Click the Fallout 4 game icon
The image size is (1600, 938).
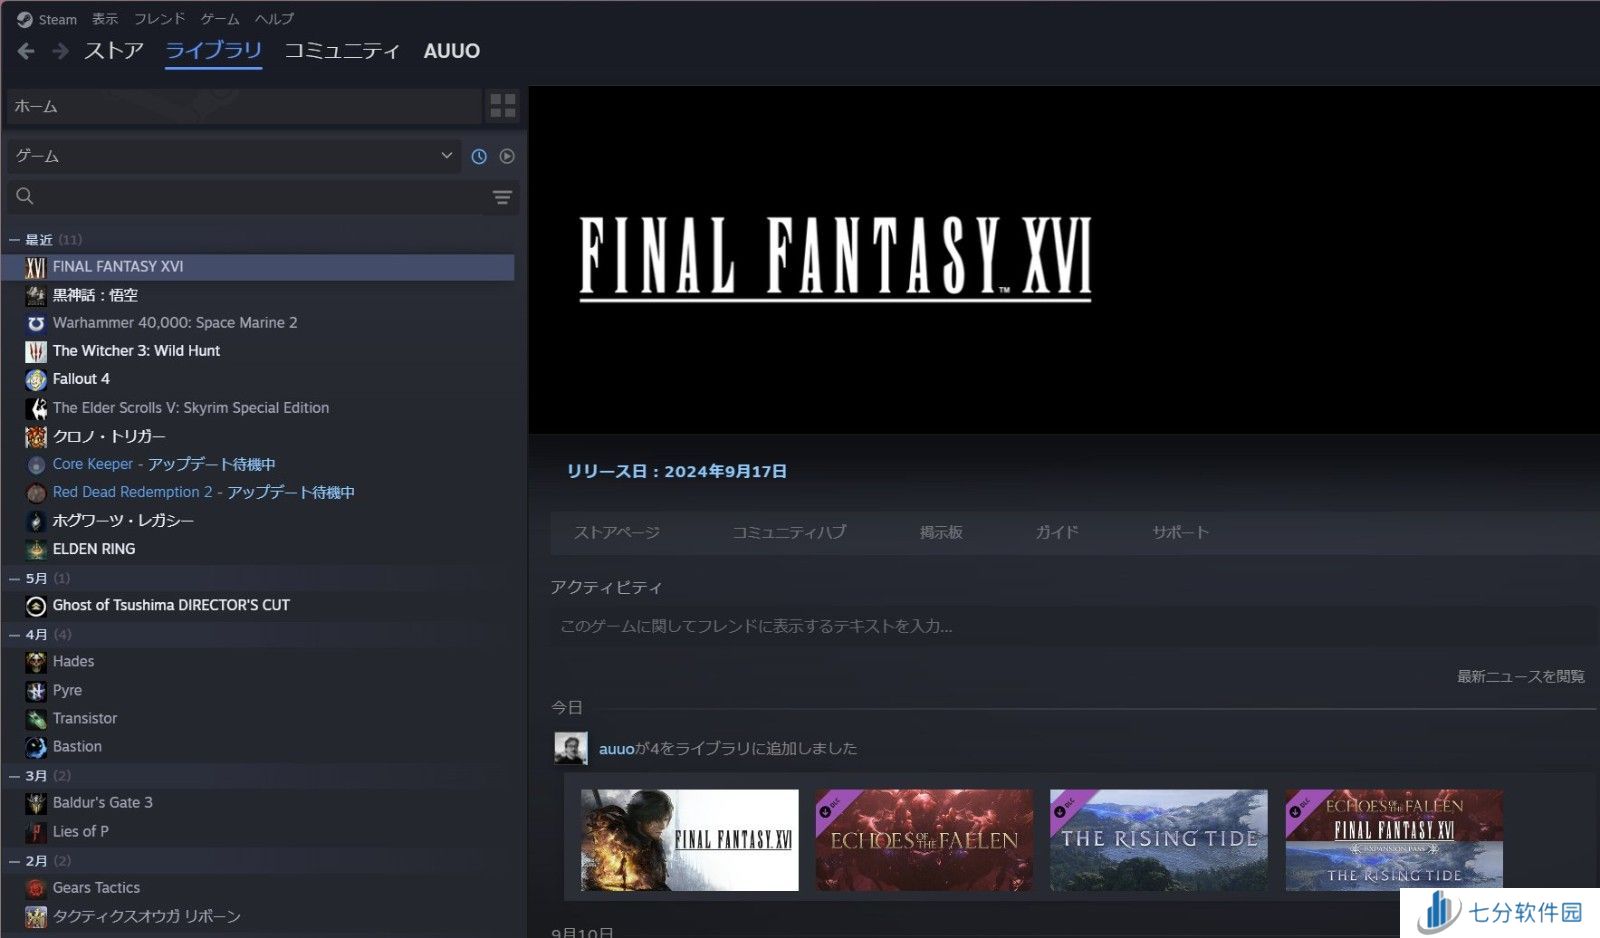36,379
